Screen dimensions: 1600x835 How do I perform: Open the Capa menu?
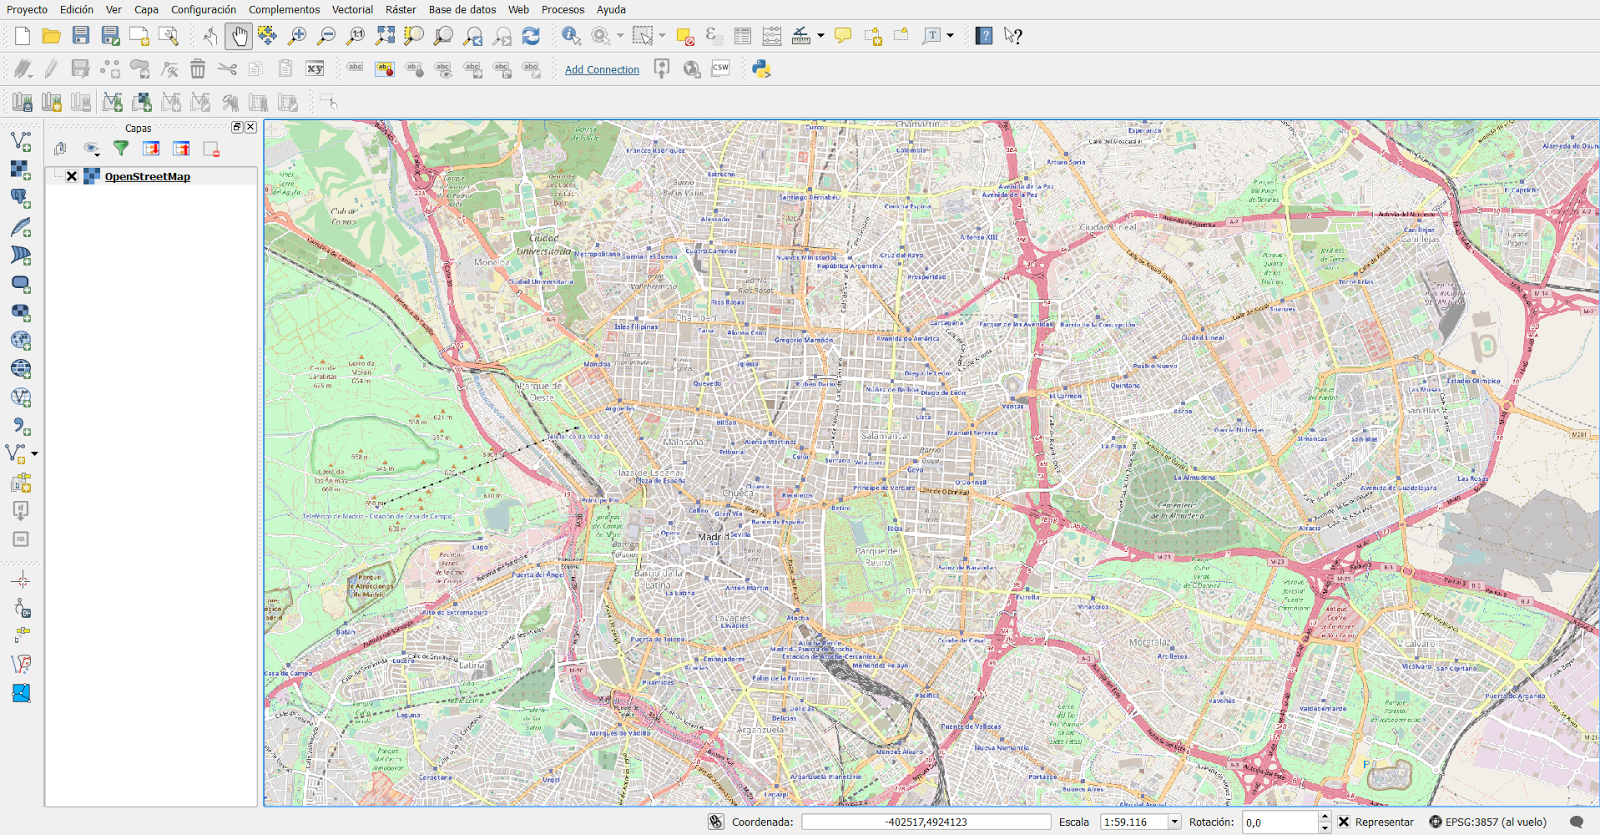point(146,9)
